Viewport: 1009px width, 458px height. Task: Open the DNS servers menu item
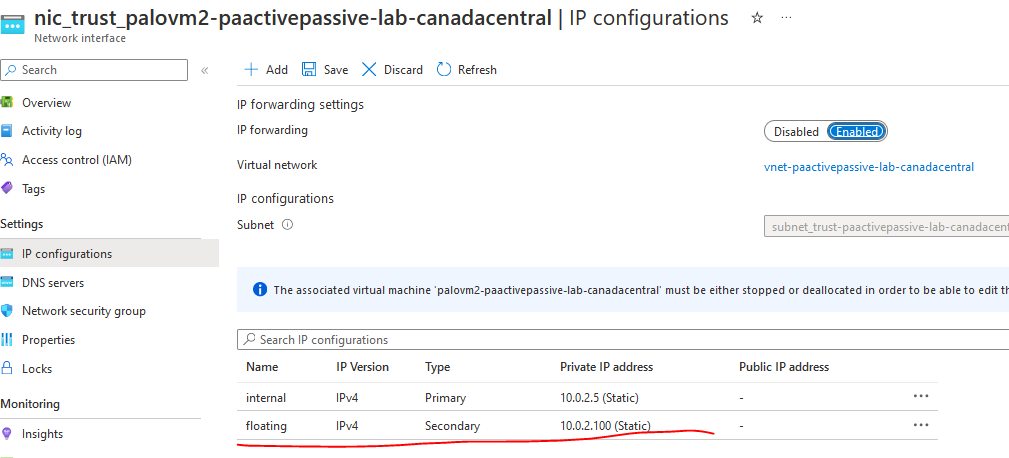[x=53, y=283]
